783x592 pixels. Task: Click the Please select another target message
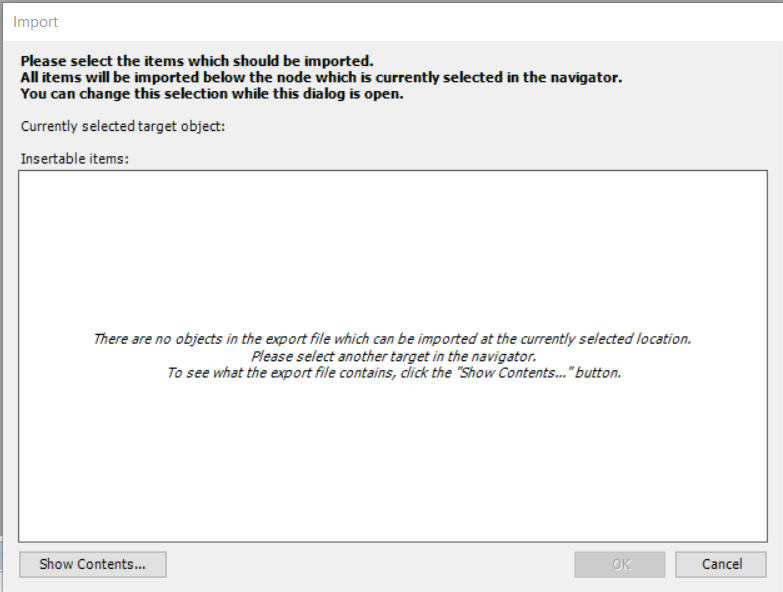394,356
